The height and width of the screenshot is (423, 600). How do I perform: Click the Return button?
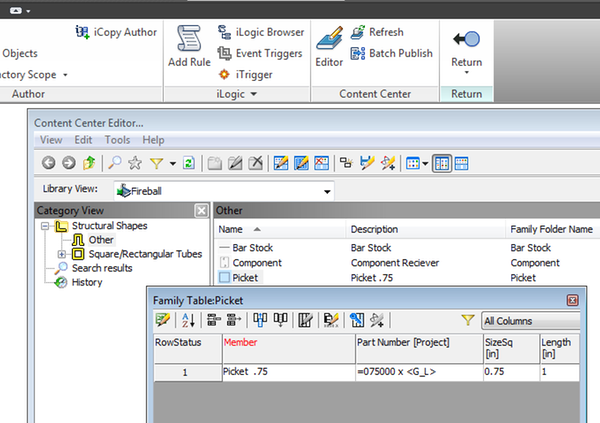pyautogui.click(x=466, y=50)
